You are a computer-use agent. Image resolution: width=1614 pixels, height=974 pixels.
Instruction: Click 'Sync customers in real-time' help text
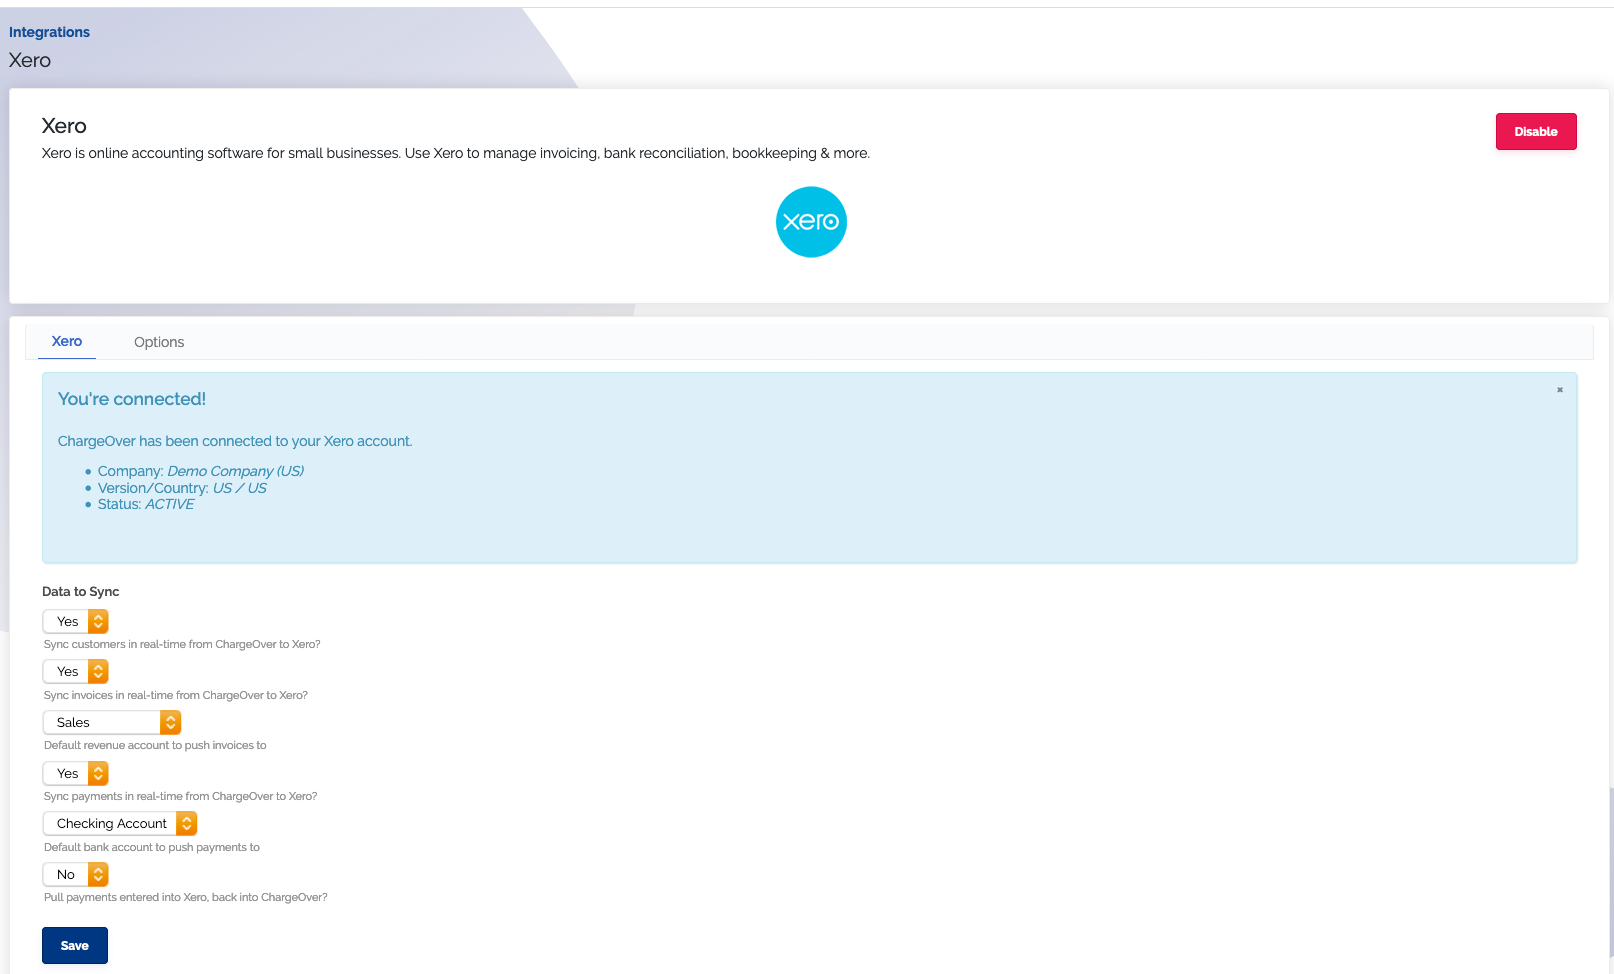182,644
